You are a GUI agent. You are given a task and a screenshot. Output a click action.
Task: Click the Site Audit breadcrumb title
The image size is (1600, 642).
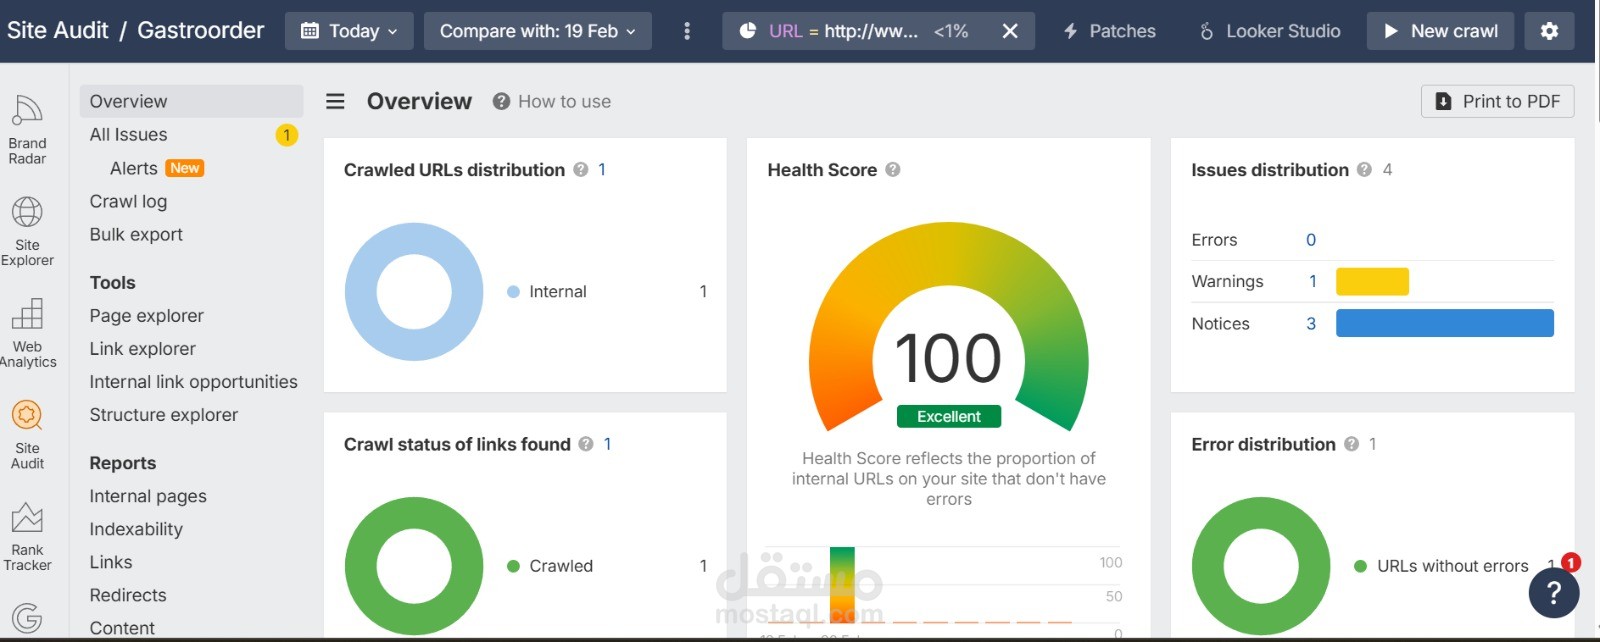[x=57, y=30]
